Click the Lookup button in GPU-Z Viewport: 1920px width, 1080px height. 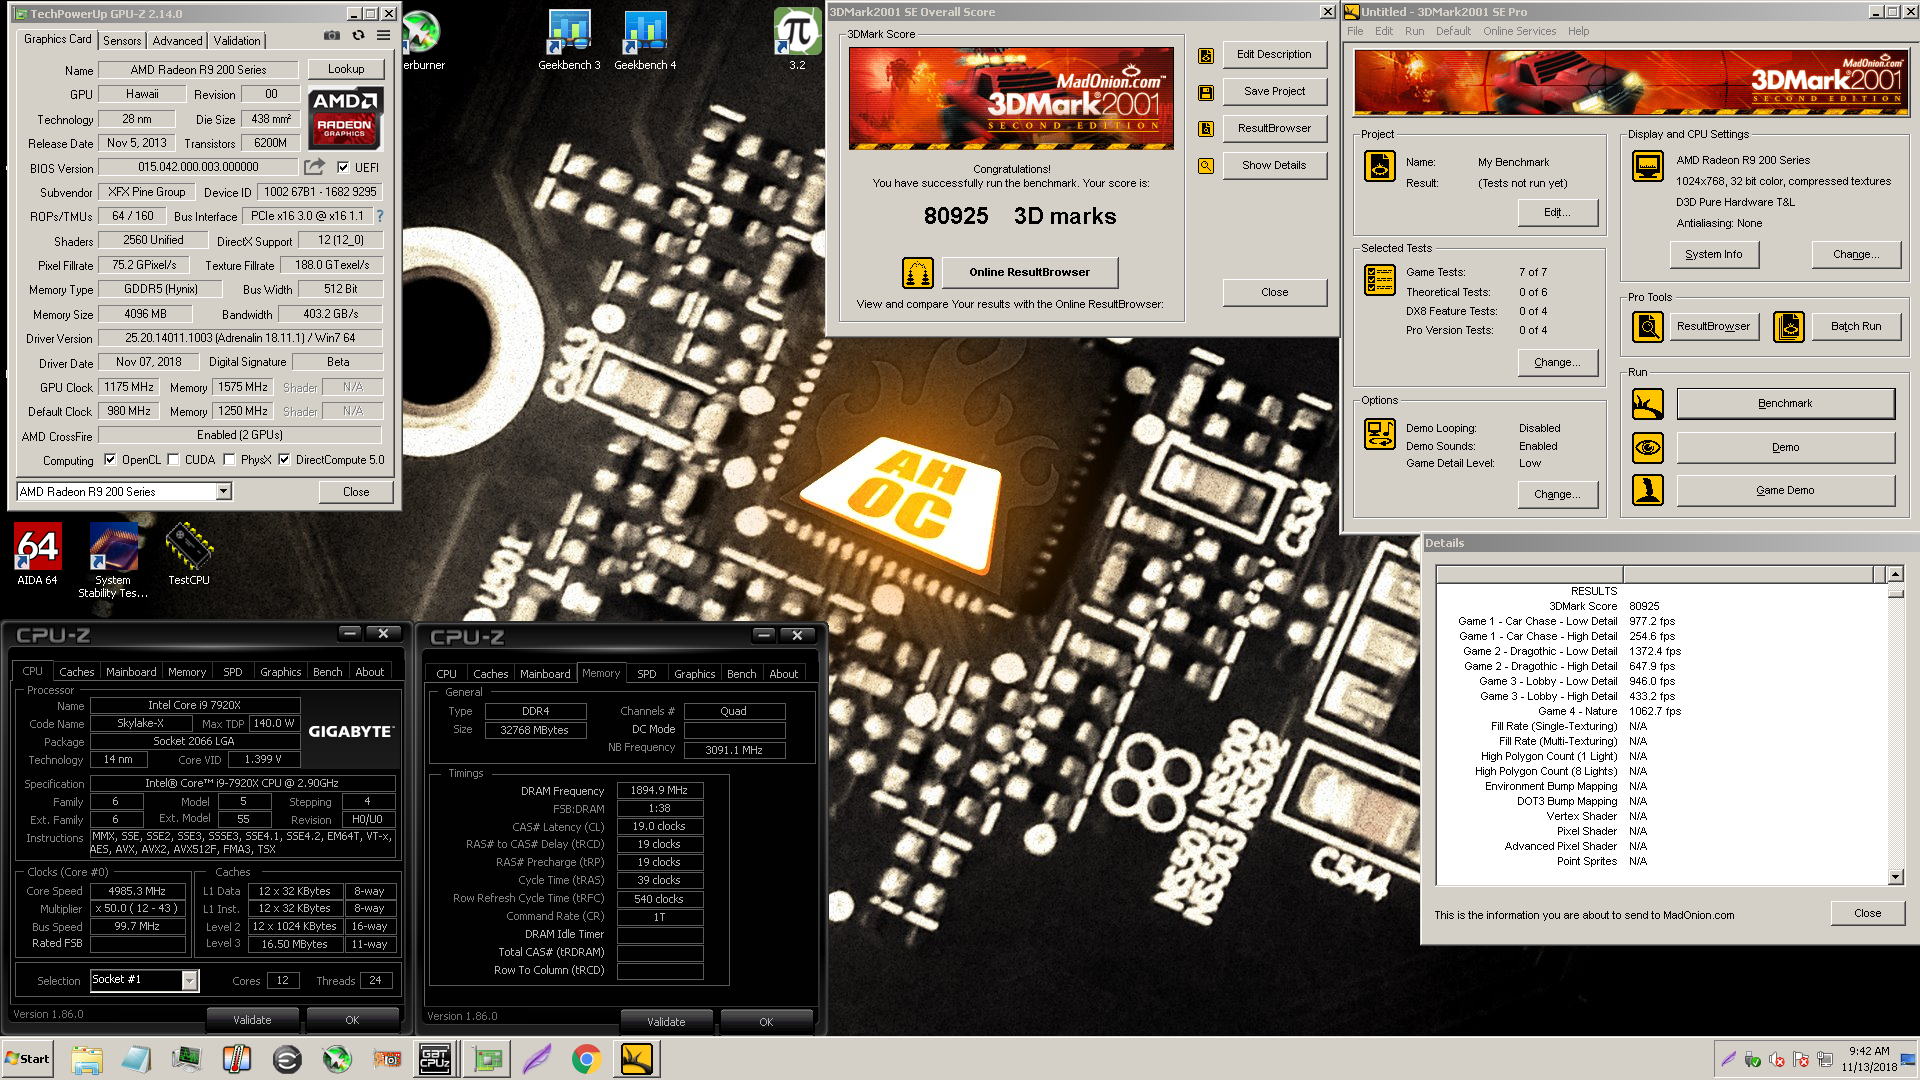pyautogui.click(x=346, y=69)
